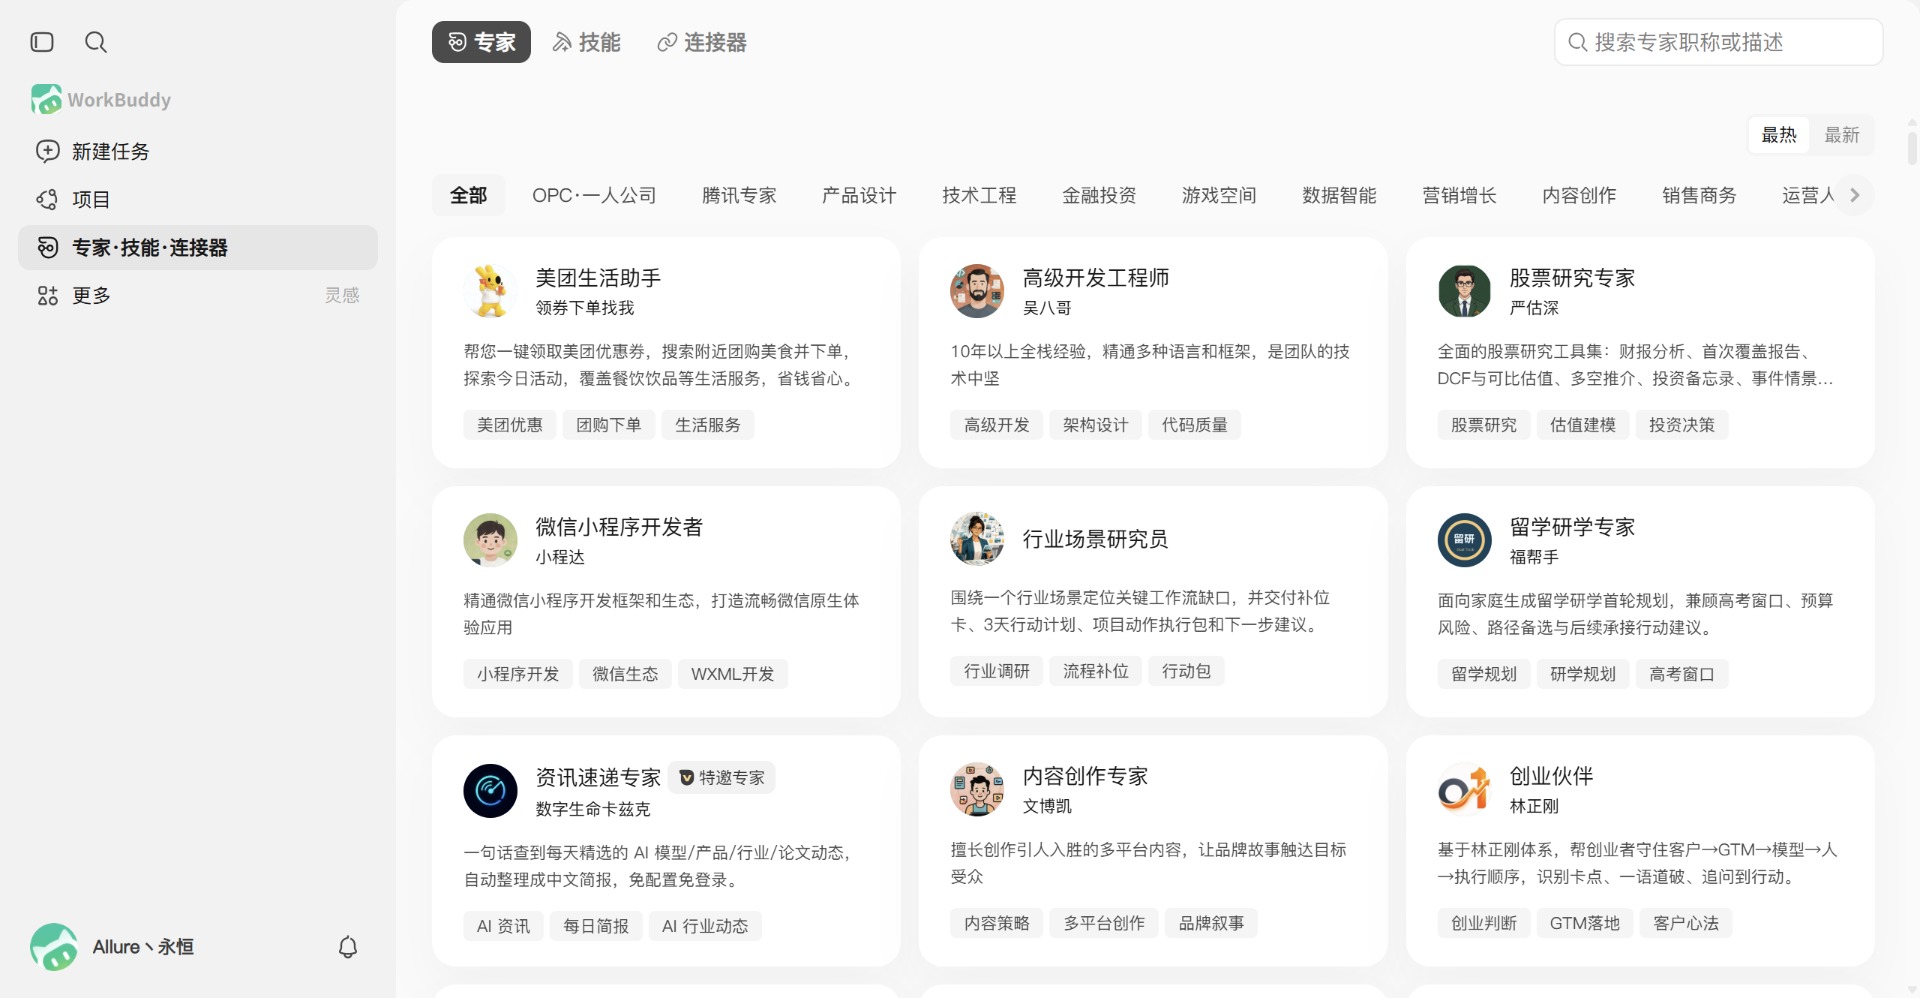The image size is (1920, 998).
Task: Toggle the sidebar panel icon
Action: pos(42,42)
